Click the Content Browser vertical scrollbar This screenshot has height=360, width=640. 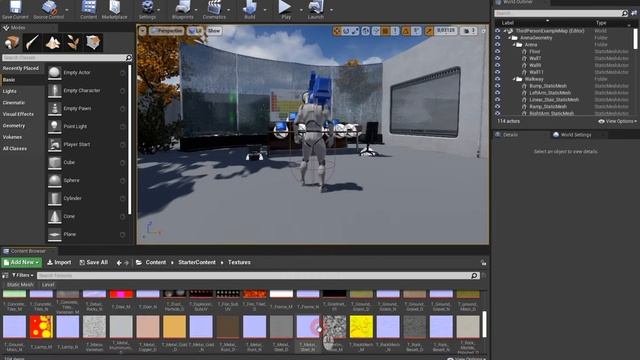(x=484, y=324)
